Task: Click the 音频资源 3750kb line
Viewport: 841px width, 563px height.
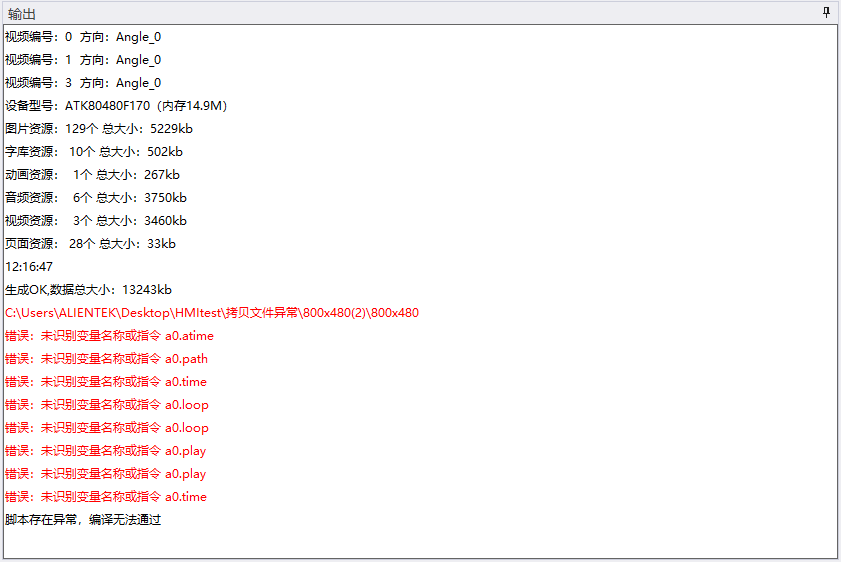Action: click(x=96, y=198)
